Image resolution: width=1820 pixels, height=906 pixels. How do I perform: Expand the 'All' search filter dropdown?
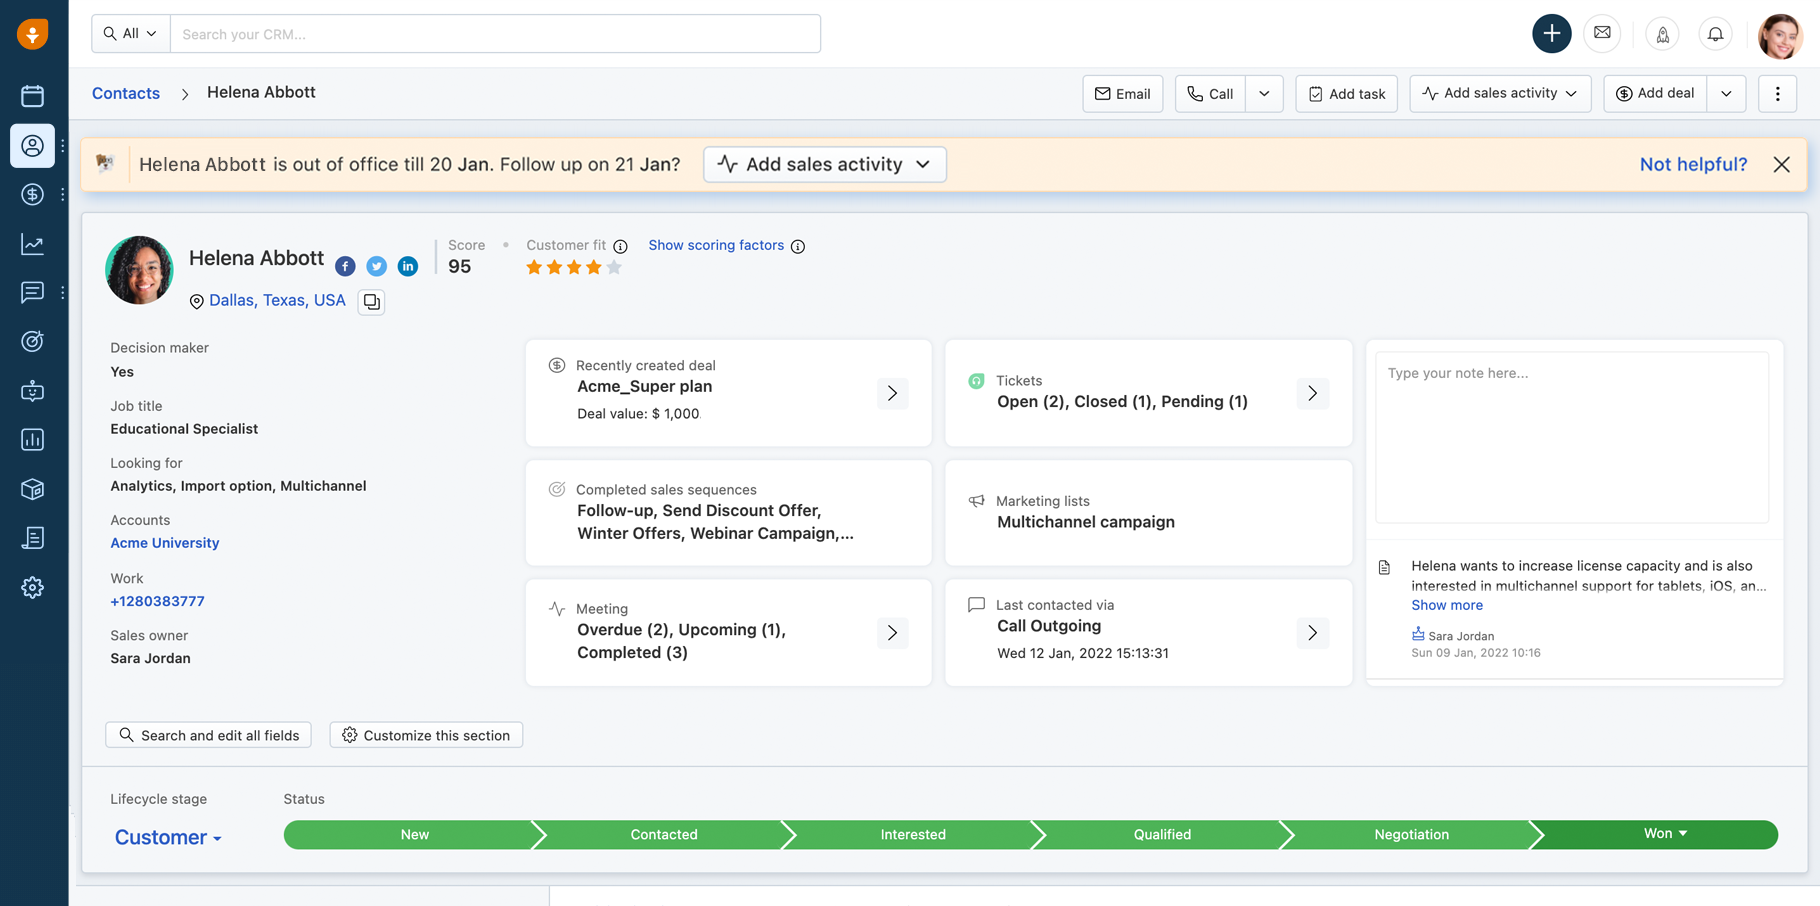[130, 33]
